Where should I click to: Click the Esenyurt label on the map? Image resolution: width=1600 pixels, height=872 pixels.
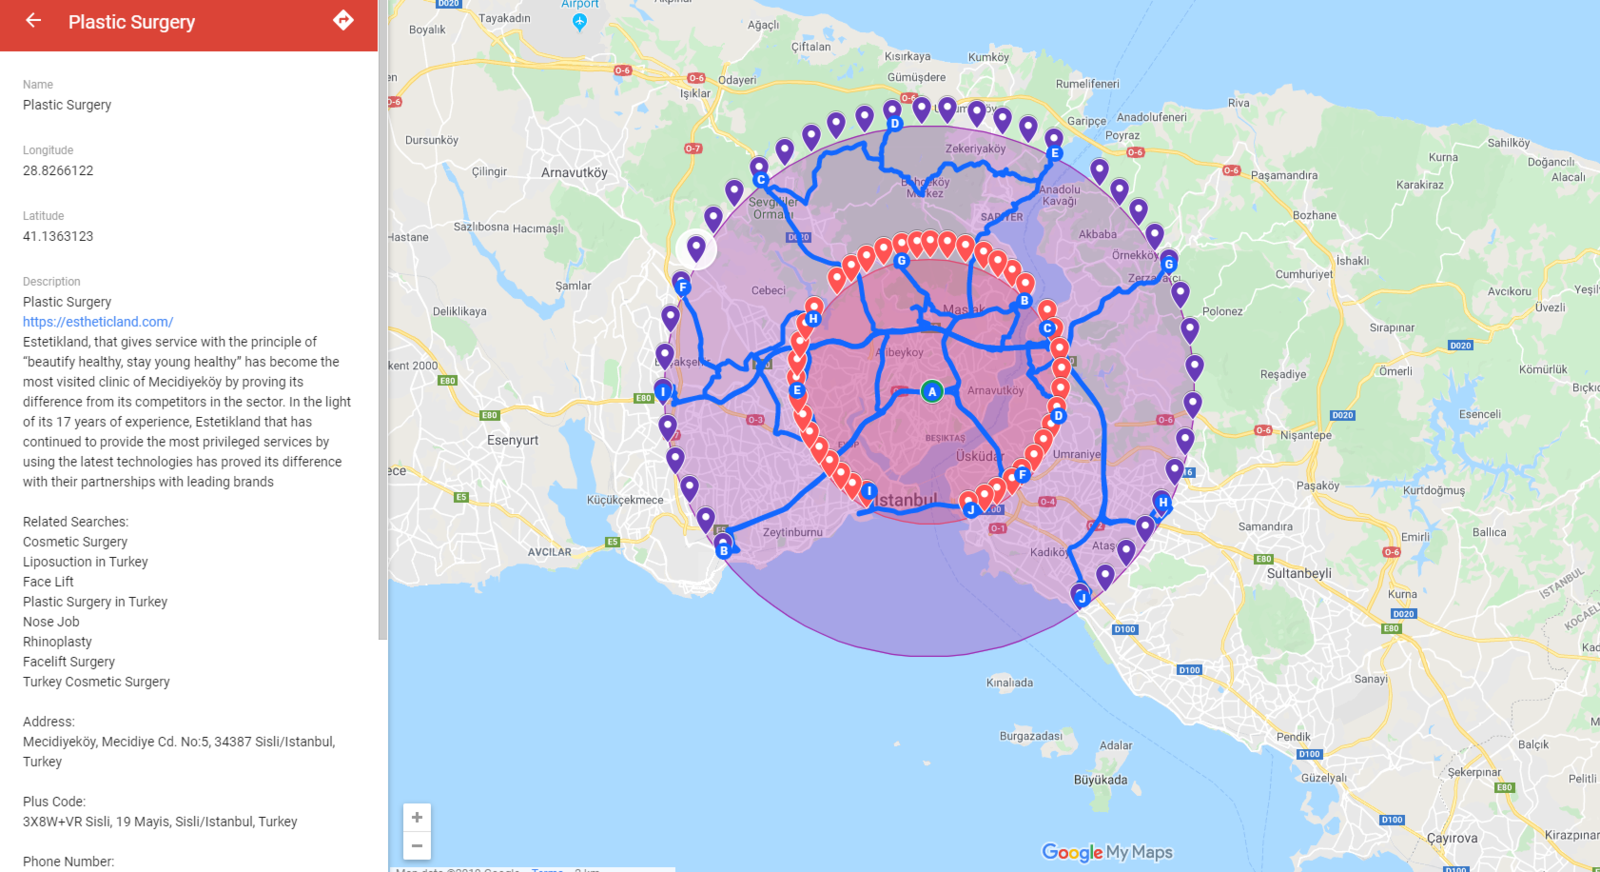[512, 440]
